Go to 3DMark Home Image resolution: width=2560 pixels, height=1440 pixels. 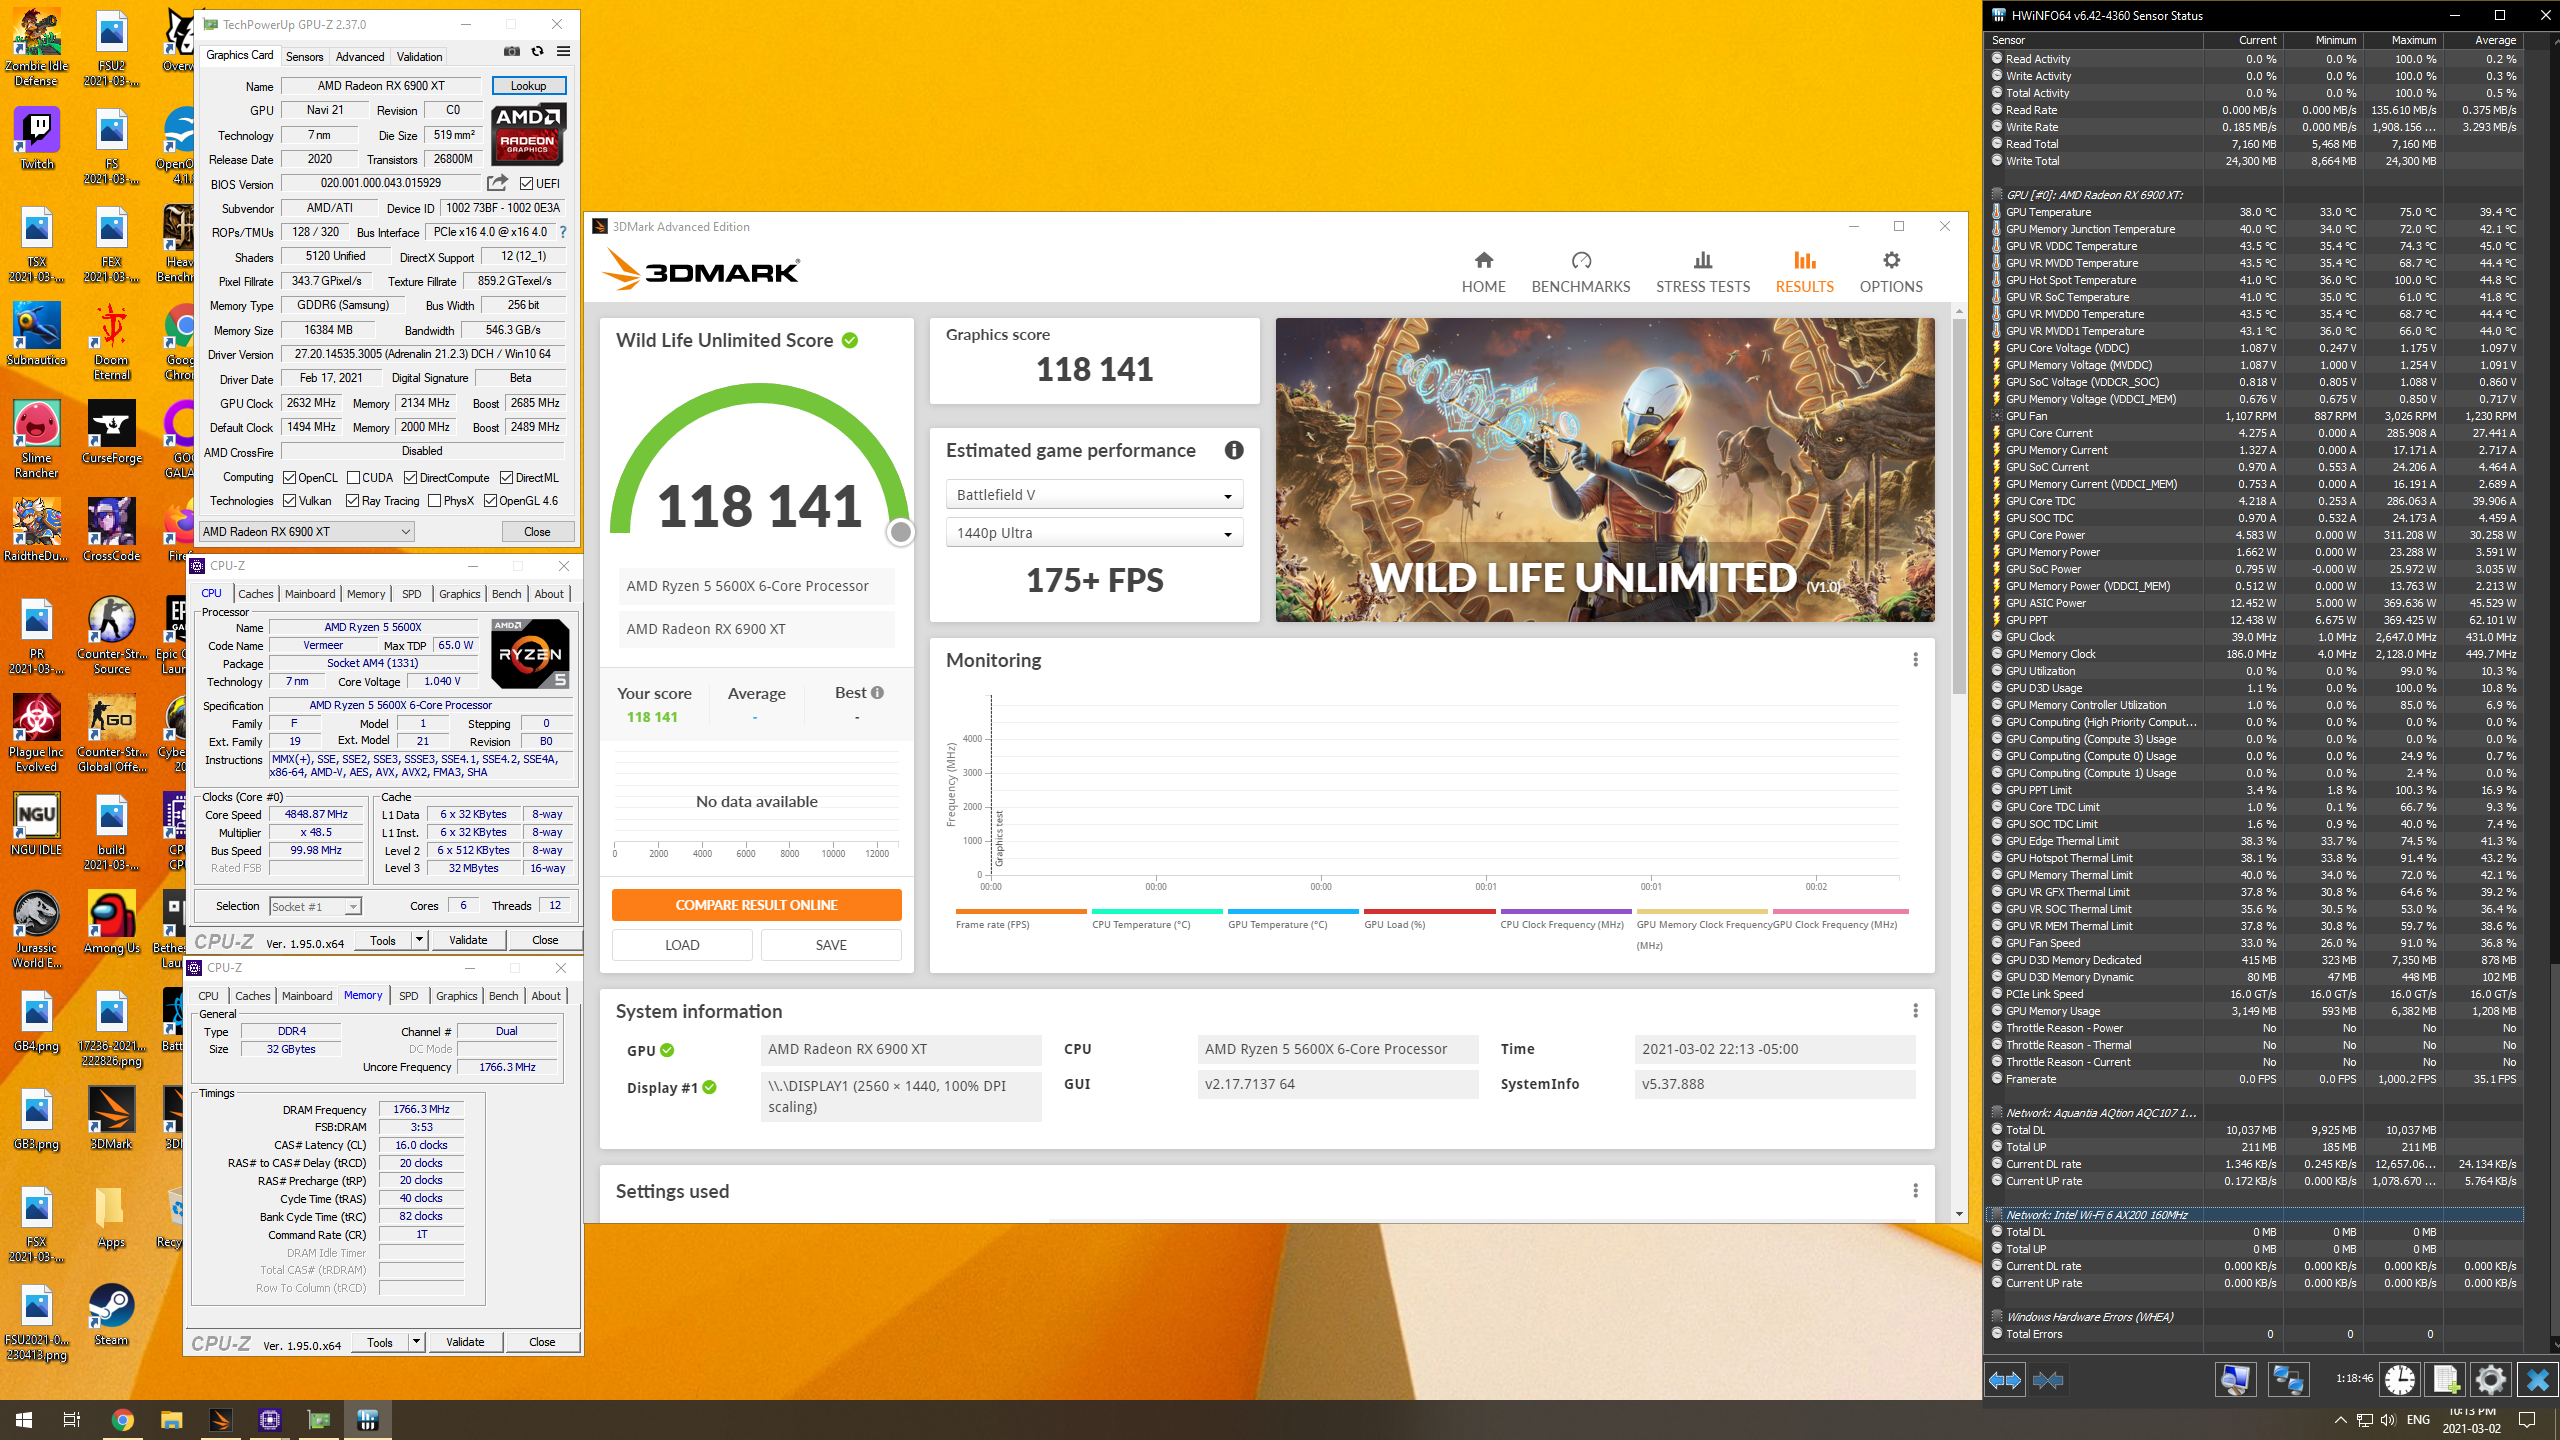[1483, 272]
